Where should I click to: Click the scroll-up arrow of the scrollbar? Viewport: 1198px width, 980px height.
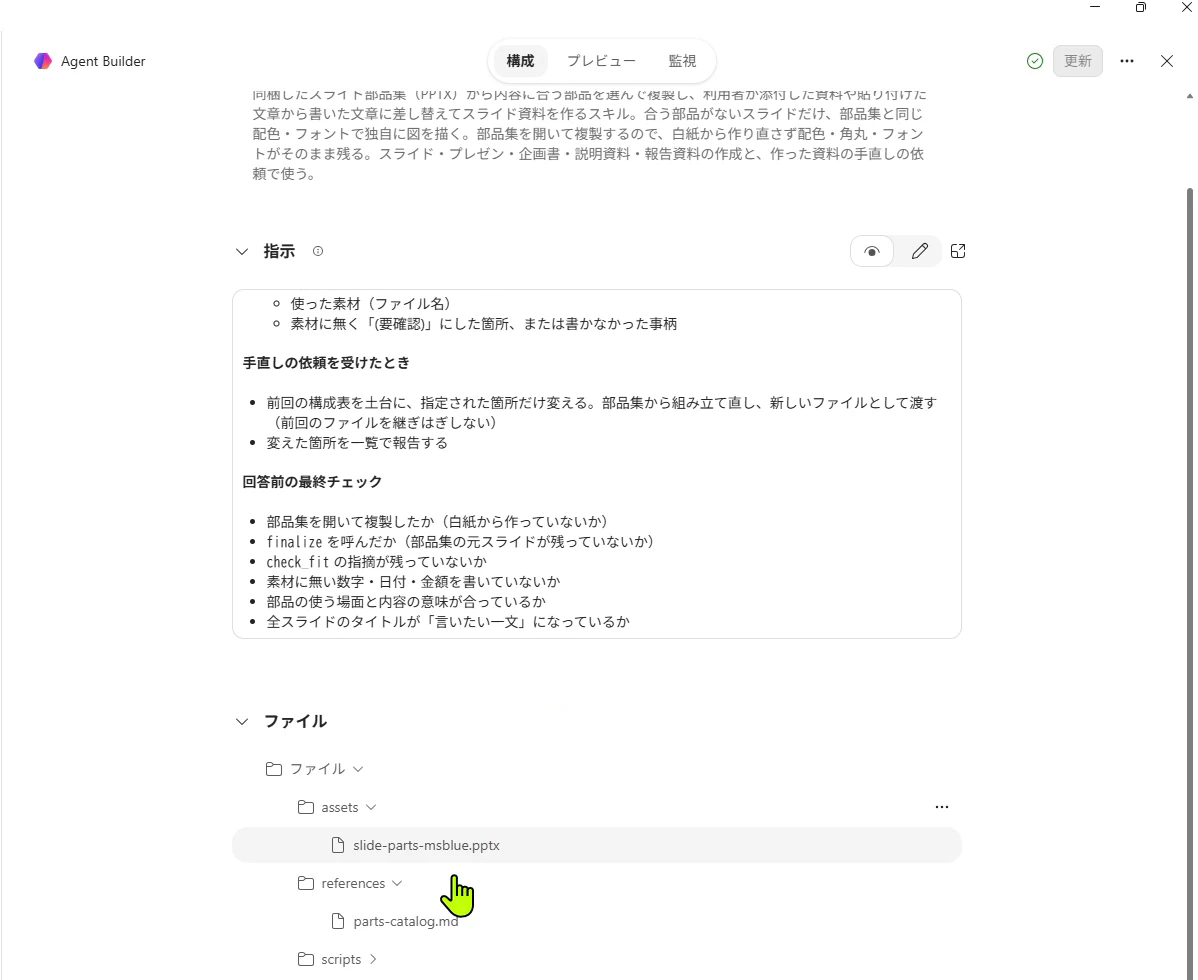pyautogui.click(x=1189, y=96)
